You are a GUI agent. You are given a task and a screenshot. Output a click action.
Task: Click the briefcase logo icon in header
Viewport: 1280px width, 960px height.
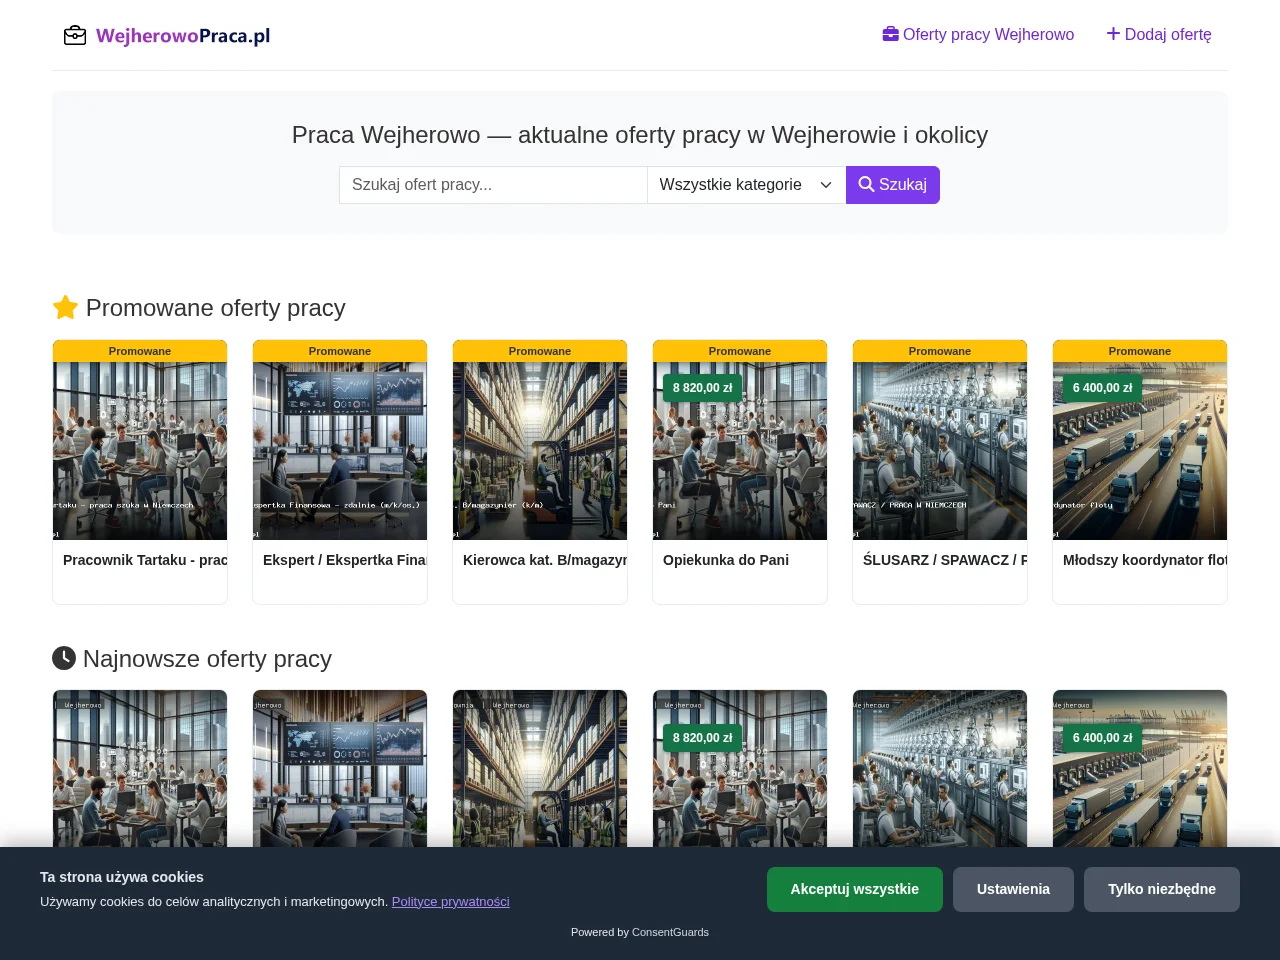click(x=75, y=36)
